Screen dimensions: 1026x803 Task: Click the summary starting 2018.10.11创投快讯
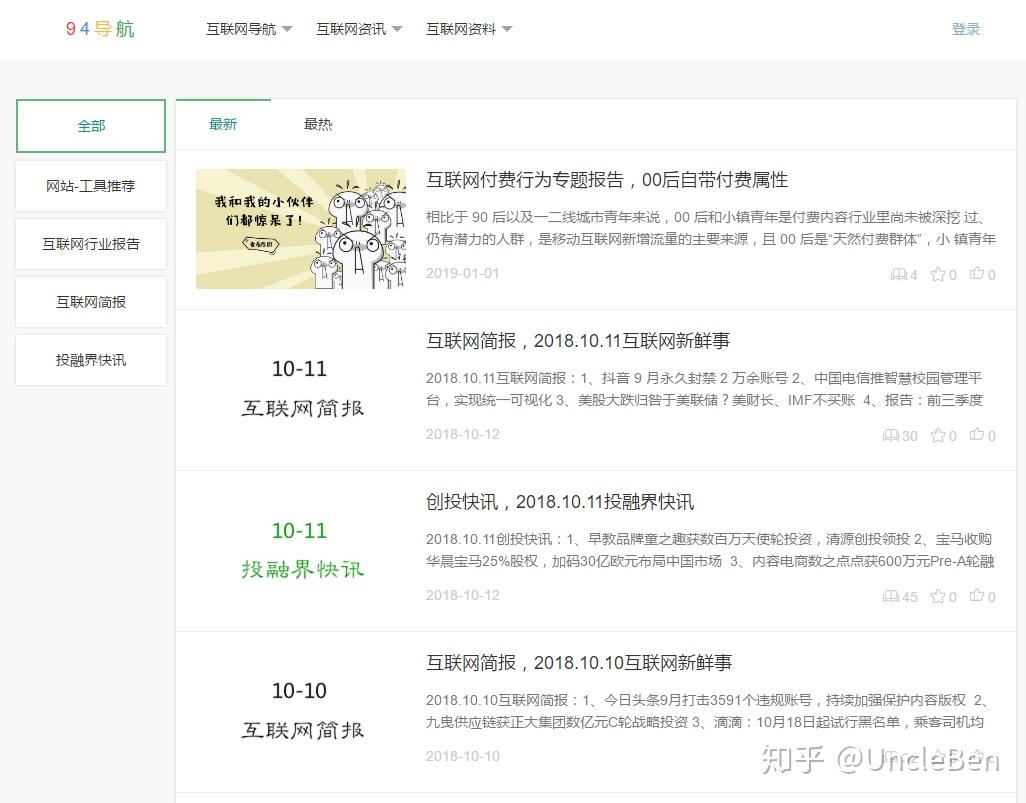710,550
